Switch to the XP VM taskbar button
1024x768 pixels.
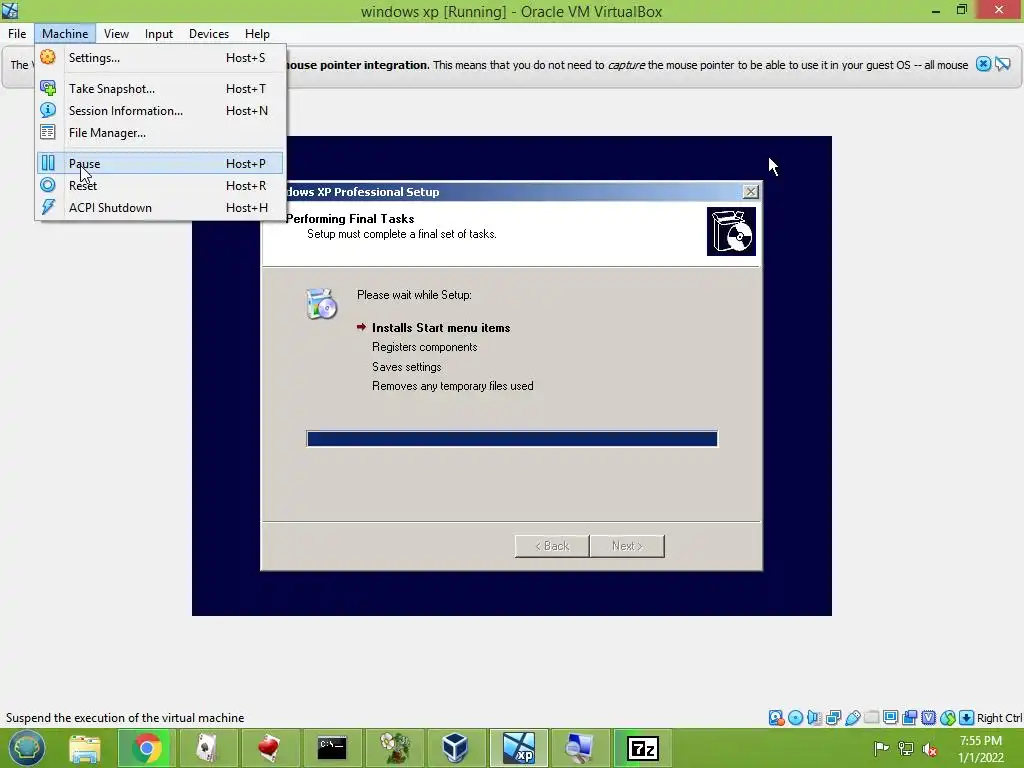pyautogui.click(x=519, y=748)
